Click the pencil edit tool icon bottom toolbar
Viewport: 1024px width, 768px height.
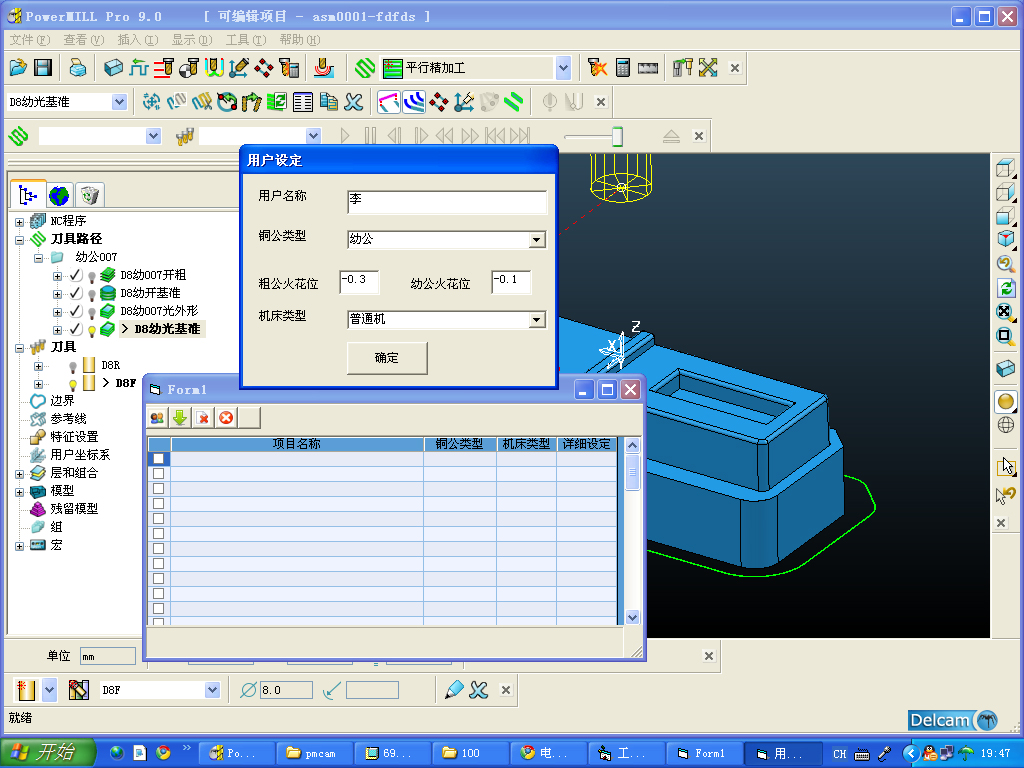(x=453, y=690)
